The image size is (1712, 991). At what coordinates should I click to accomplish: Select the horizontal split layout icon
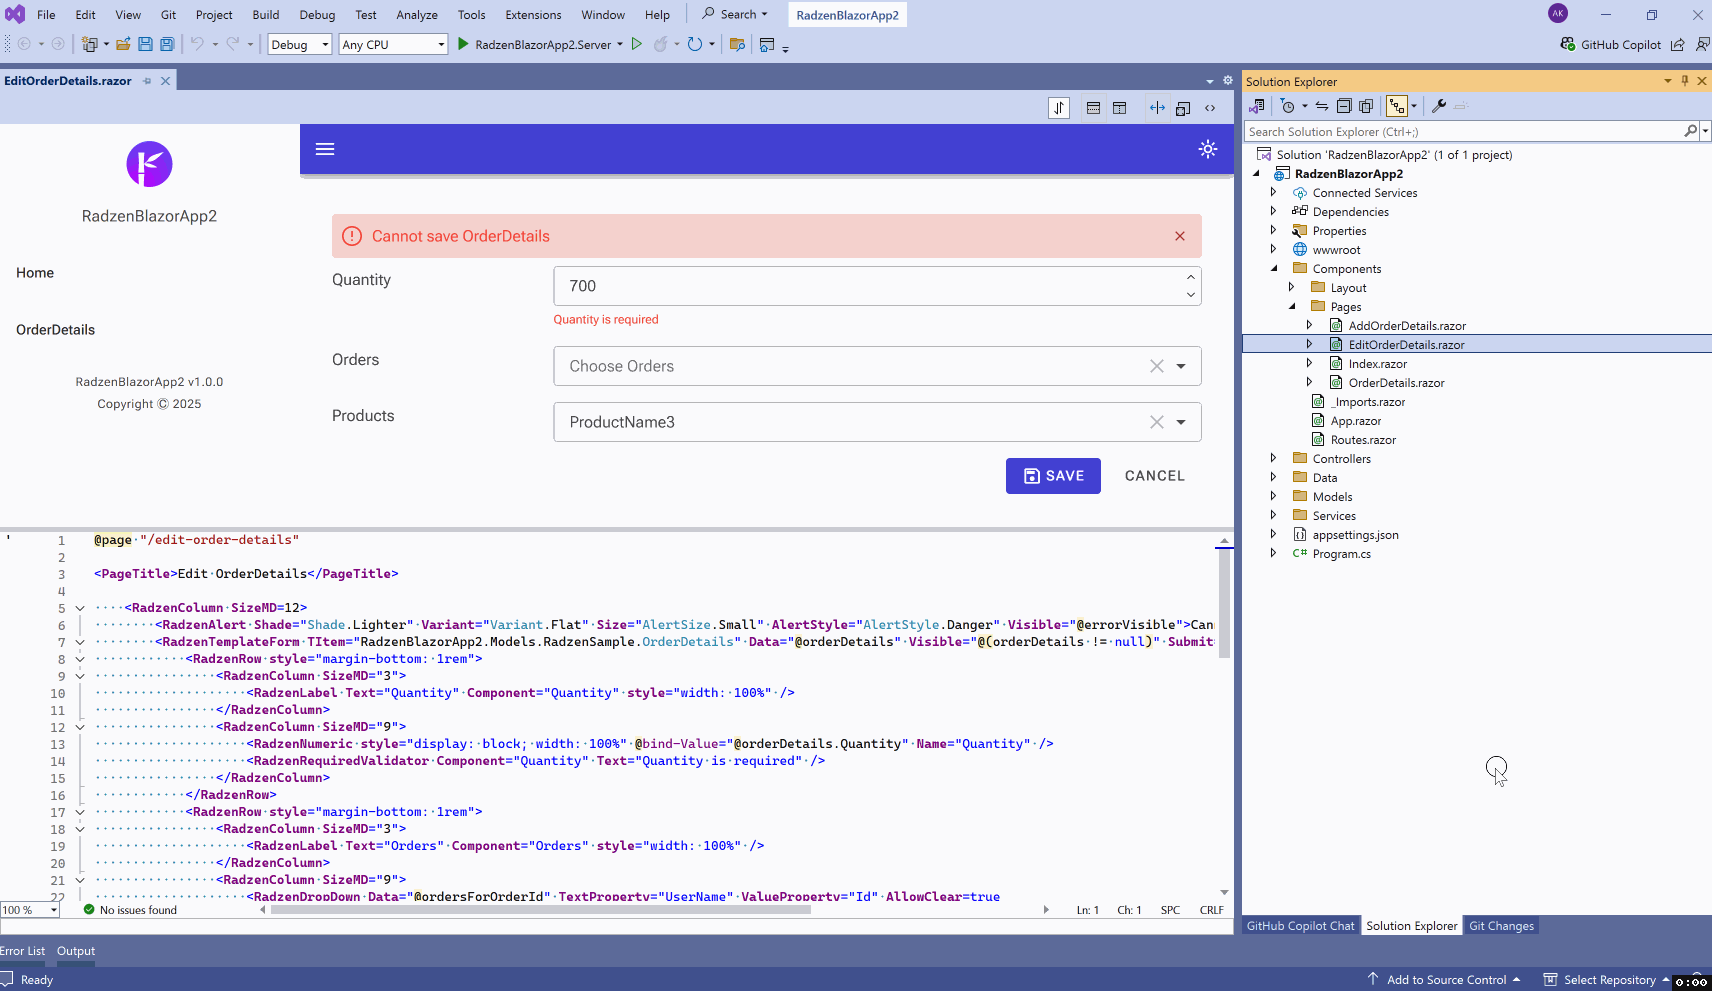click(1093, 108)
